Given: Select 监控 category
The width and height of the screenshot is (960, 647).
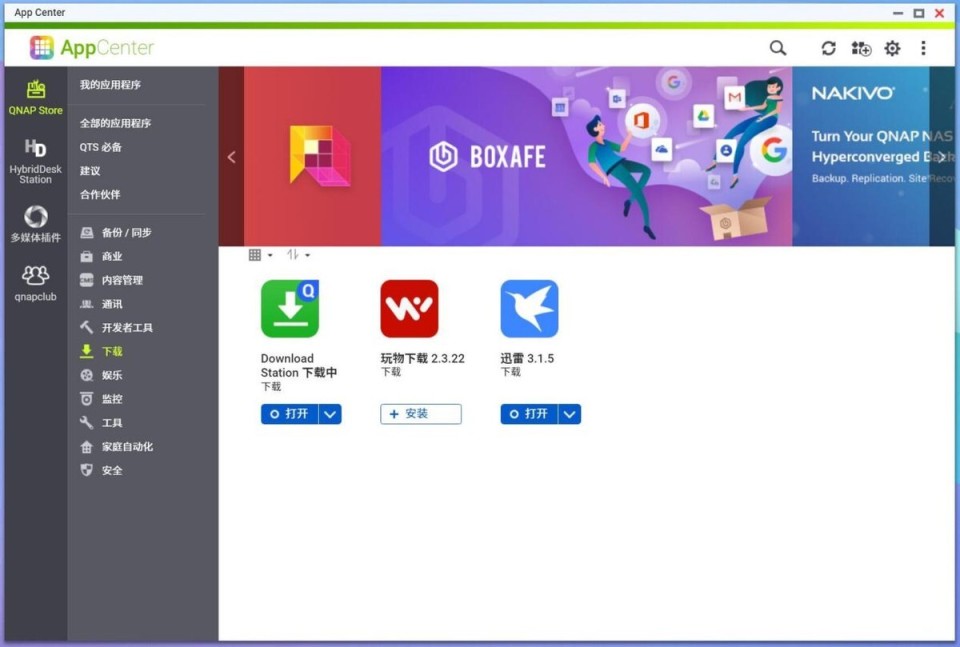Looking at the screenshot, I should 102,399.
